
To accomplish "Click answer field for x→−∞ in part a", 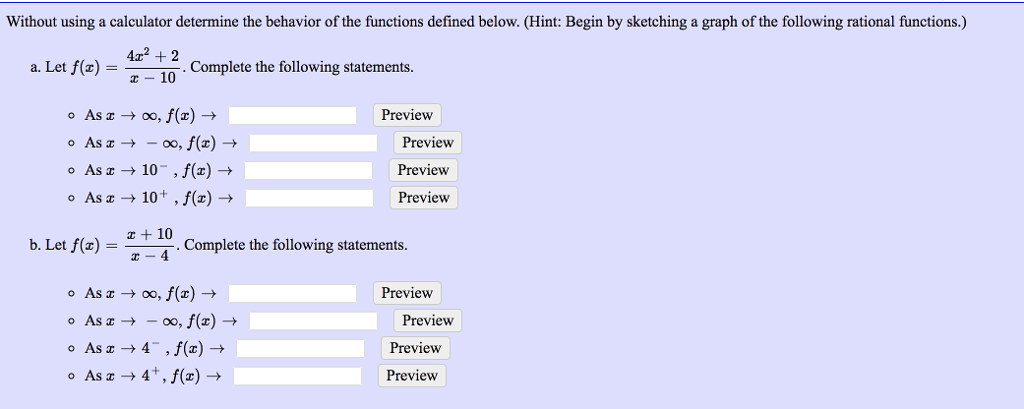I will [x=313, y=143].
